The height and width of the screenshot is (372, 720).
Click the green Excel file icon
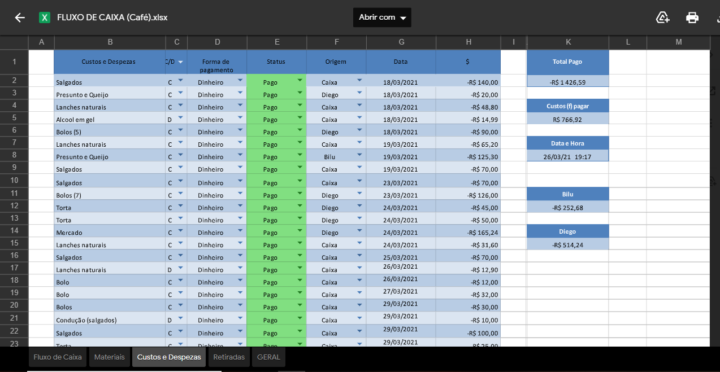45,18
